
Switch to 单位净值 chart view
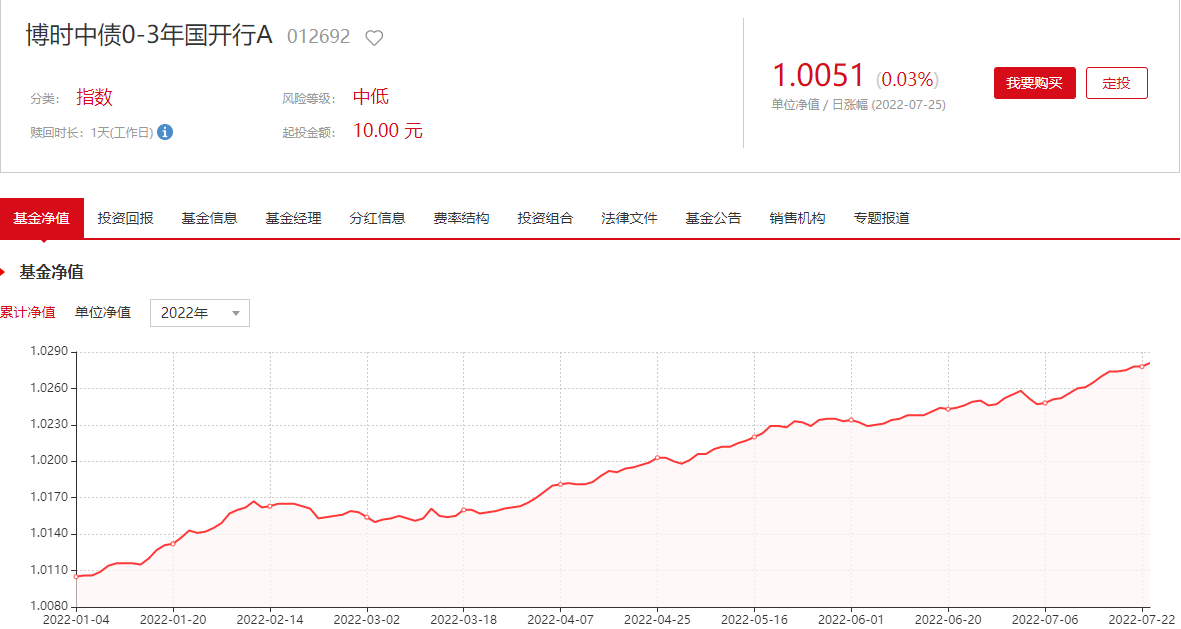click(103, 313)
